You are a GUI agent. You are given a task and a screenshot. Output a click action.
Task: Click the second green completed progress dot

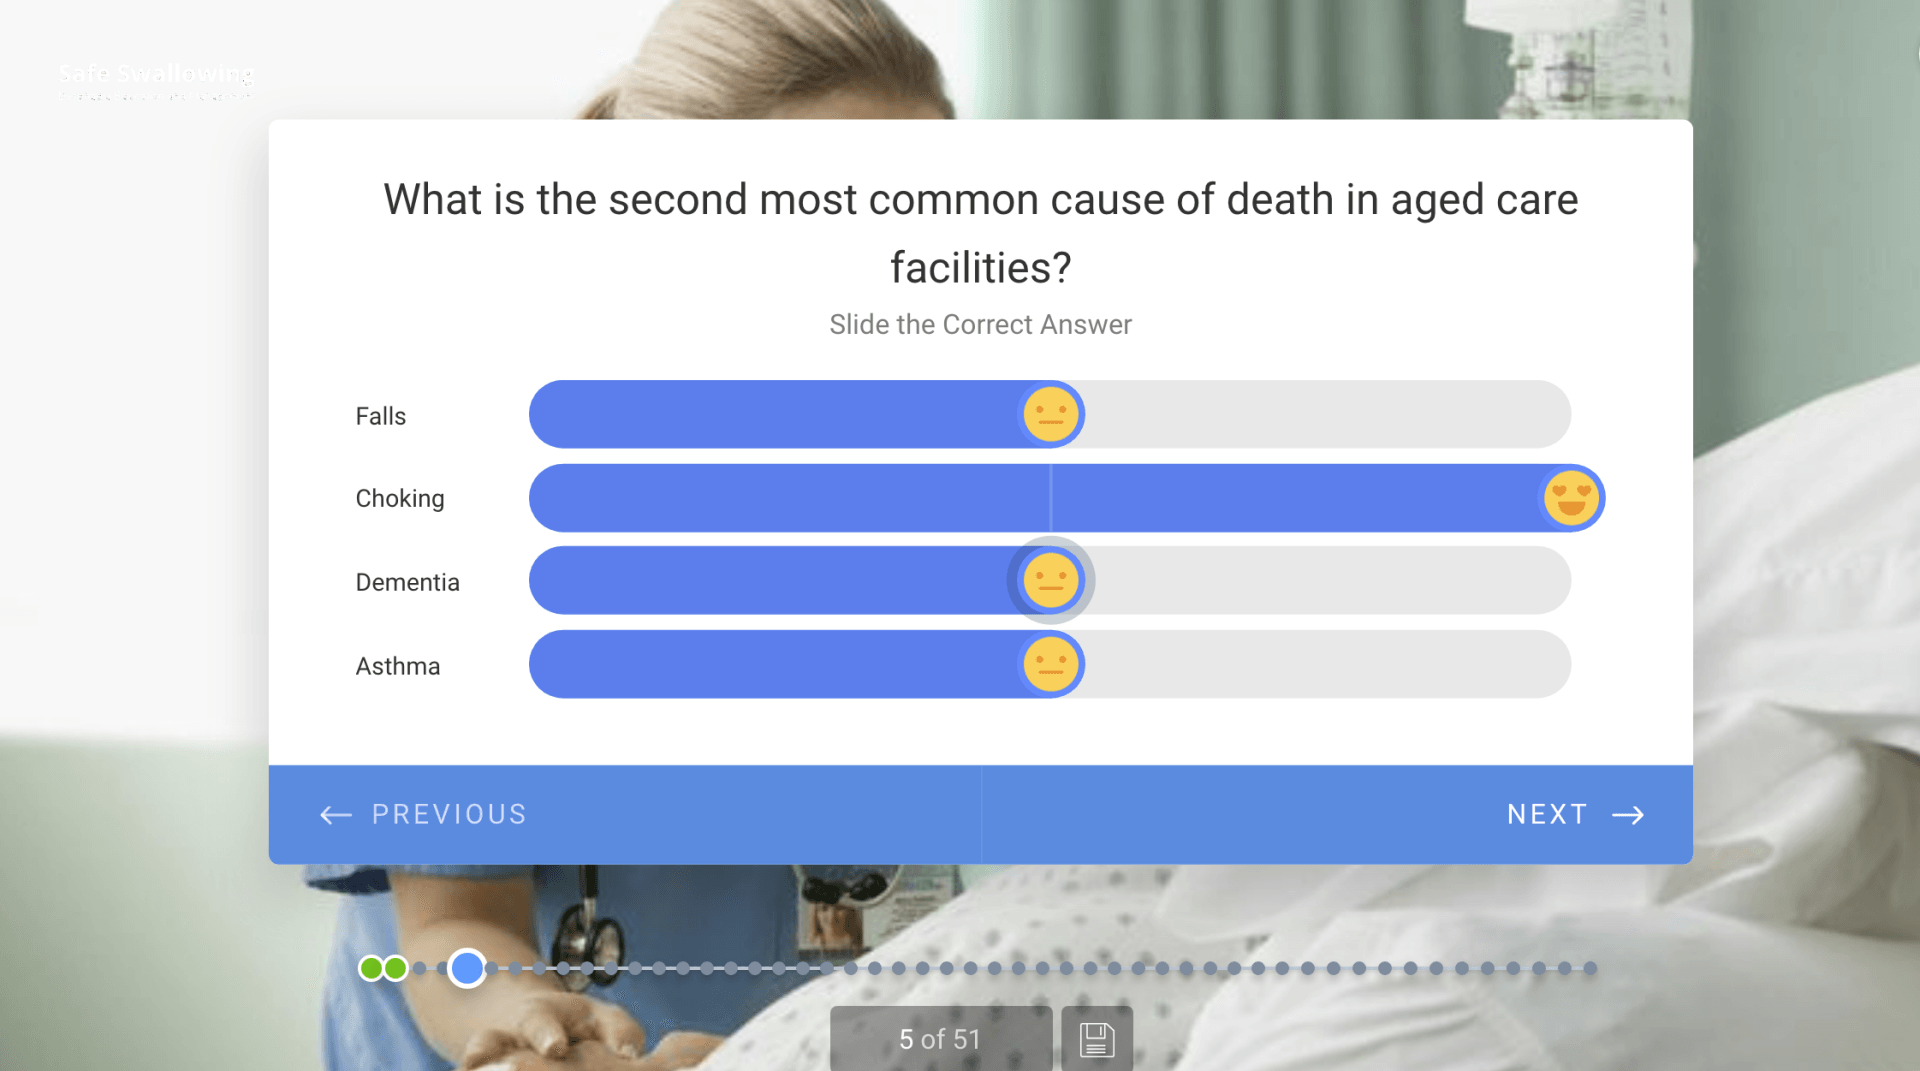[x=393, y=968]
